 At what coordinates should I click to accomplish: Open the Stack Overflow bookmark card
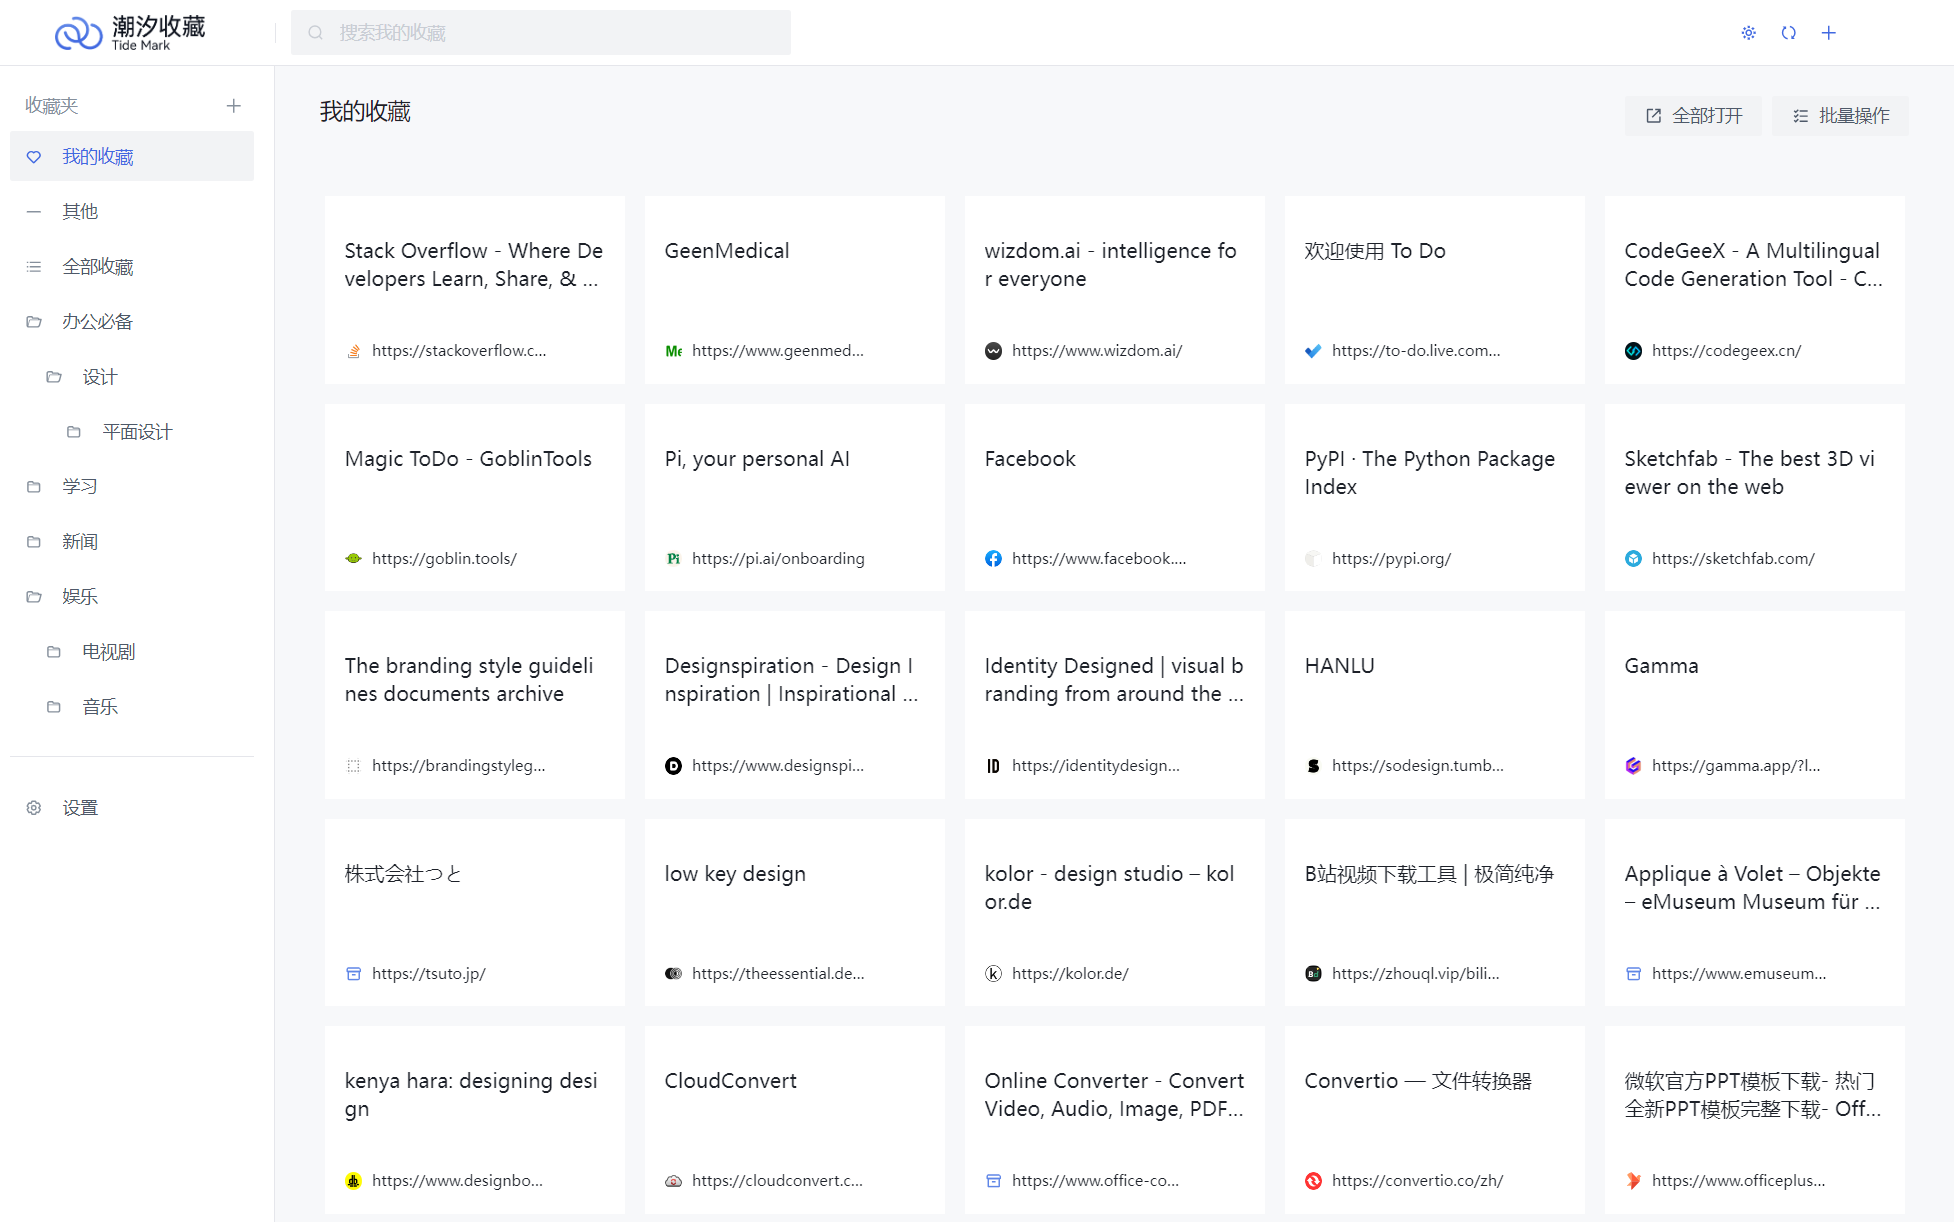point(475,290)
